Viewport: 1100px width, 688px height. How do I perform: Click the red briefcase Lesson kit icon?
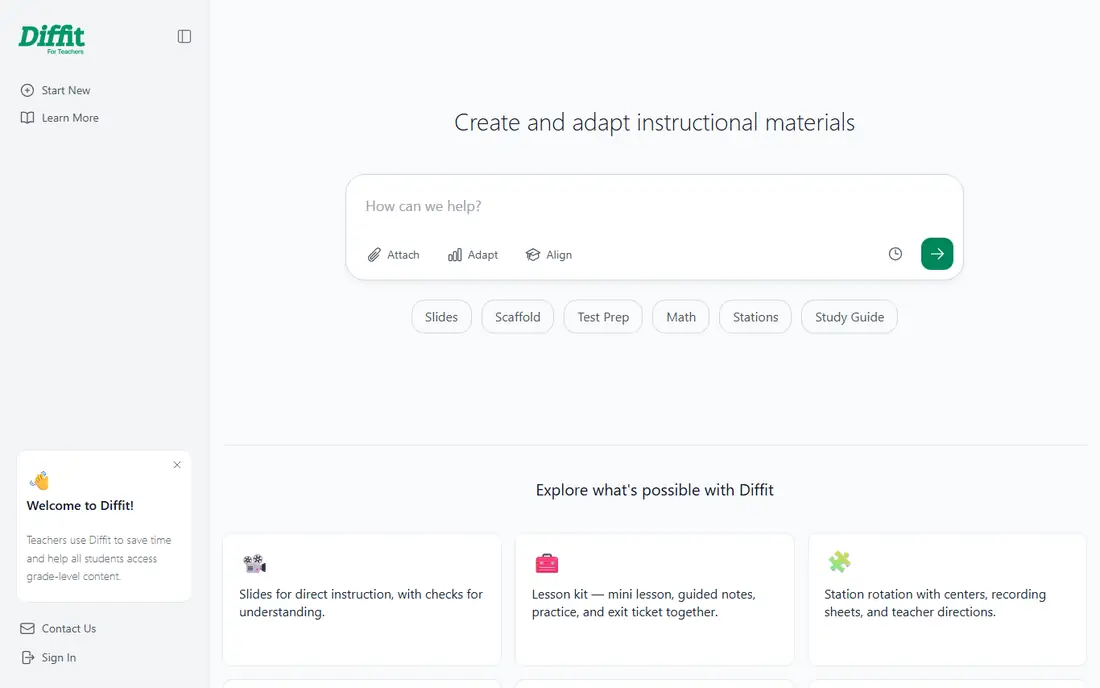546,563
